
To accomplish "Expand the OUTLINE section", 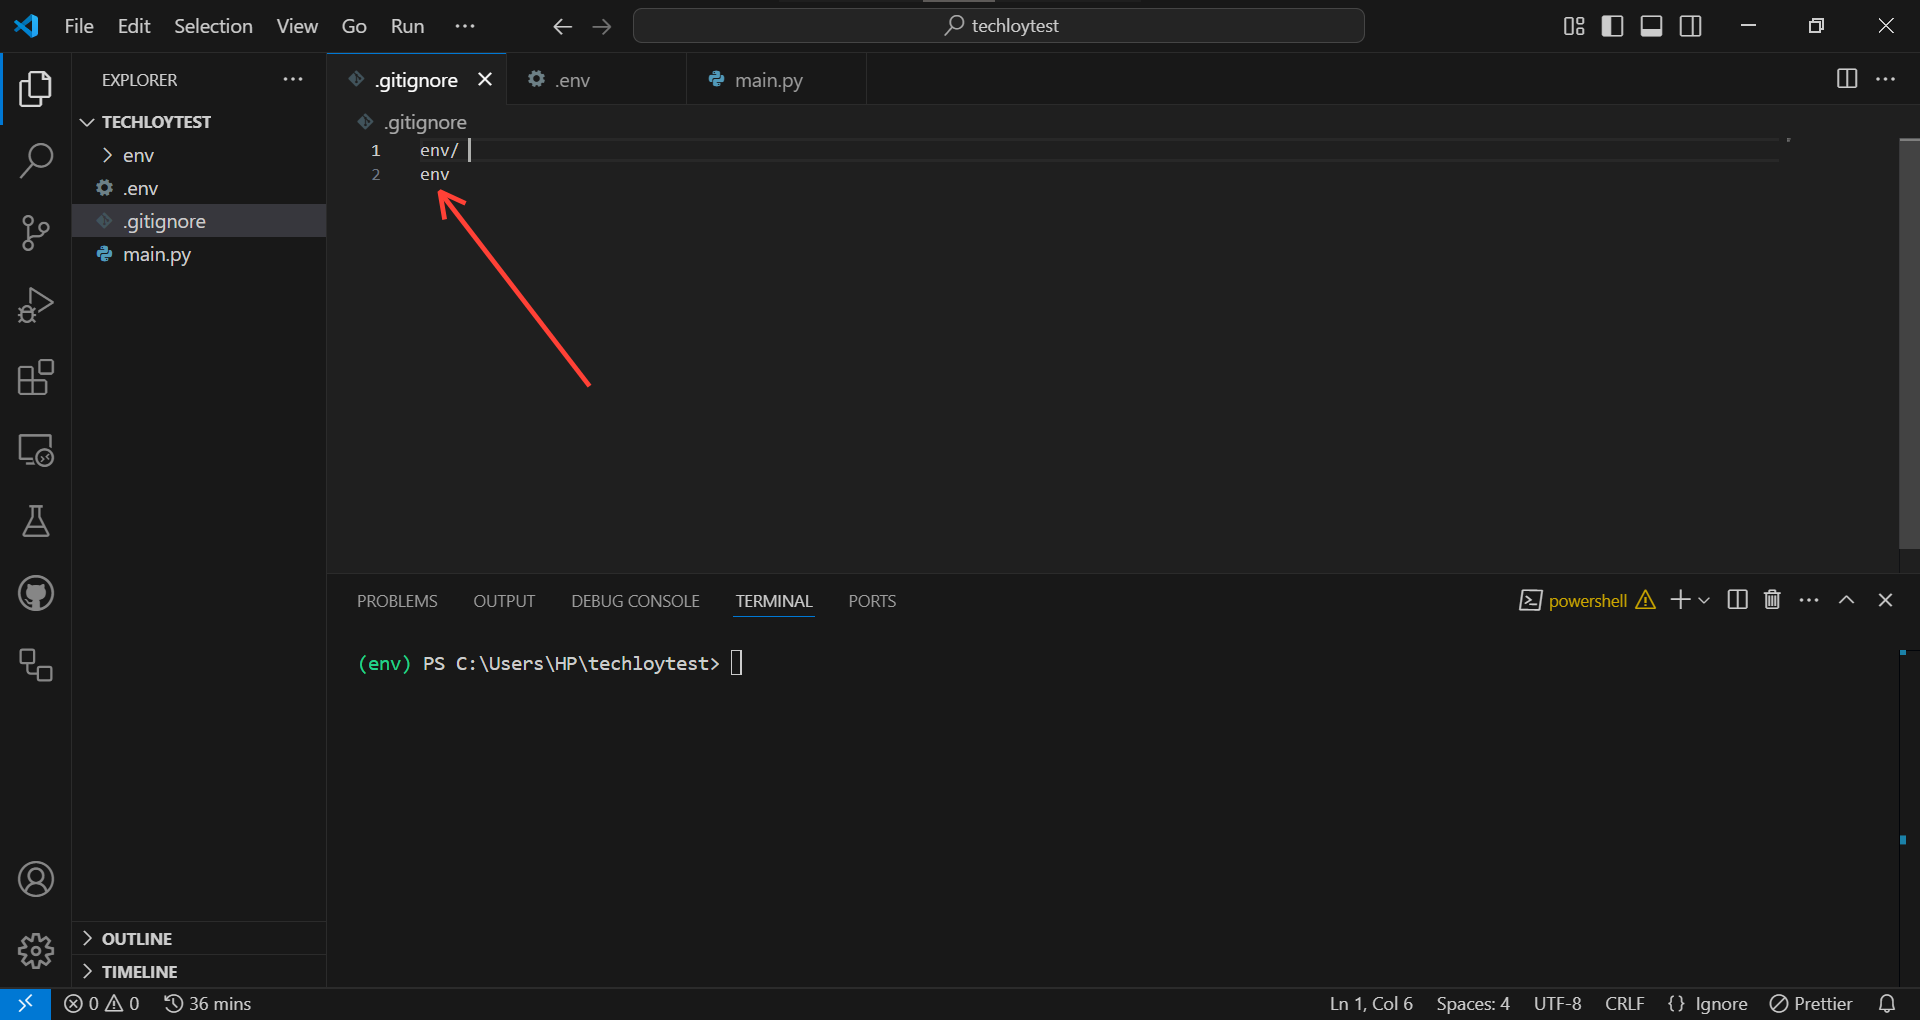I will tap(199, 938).
